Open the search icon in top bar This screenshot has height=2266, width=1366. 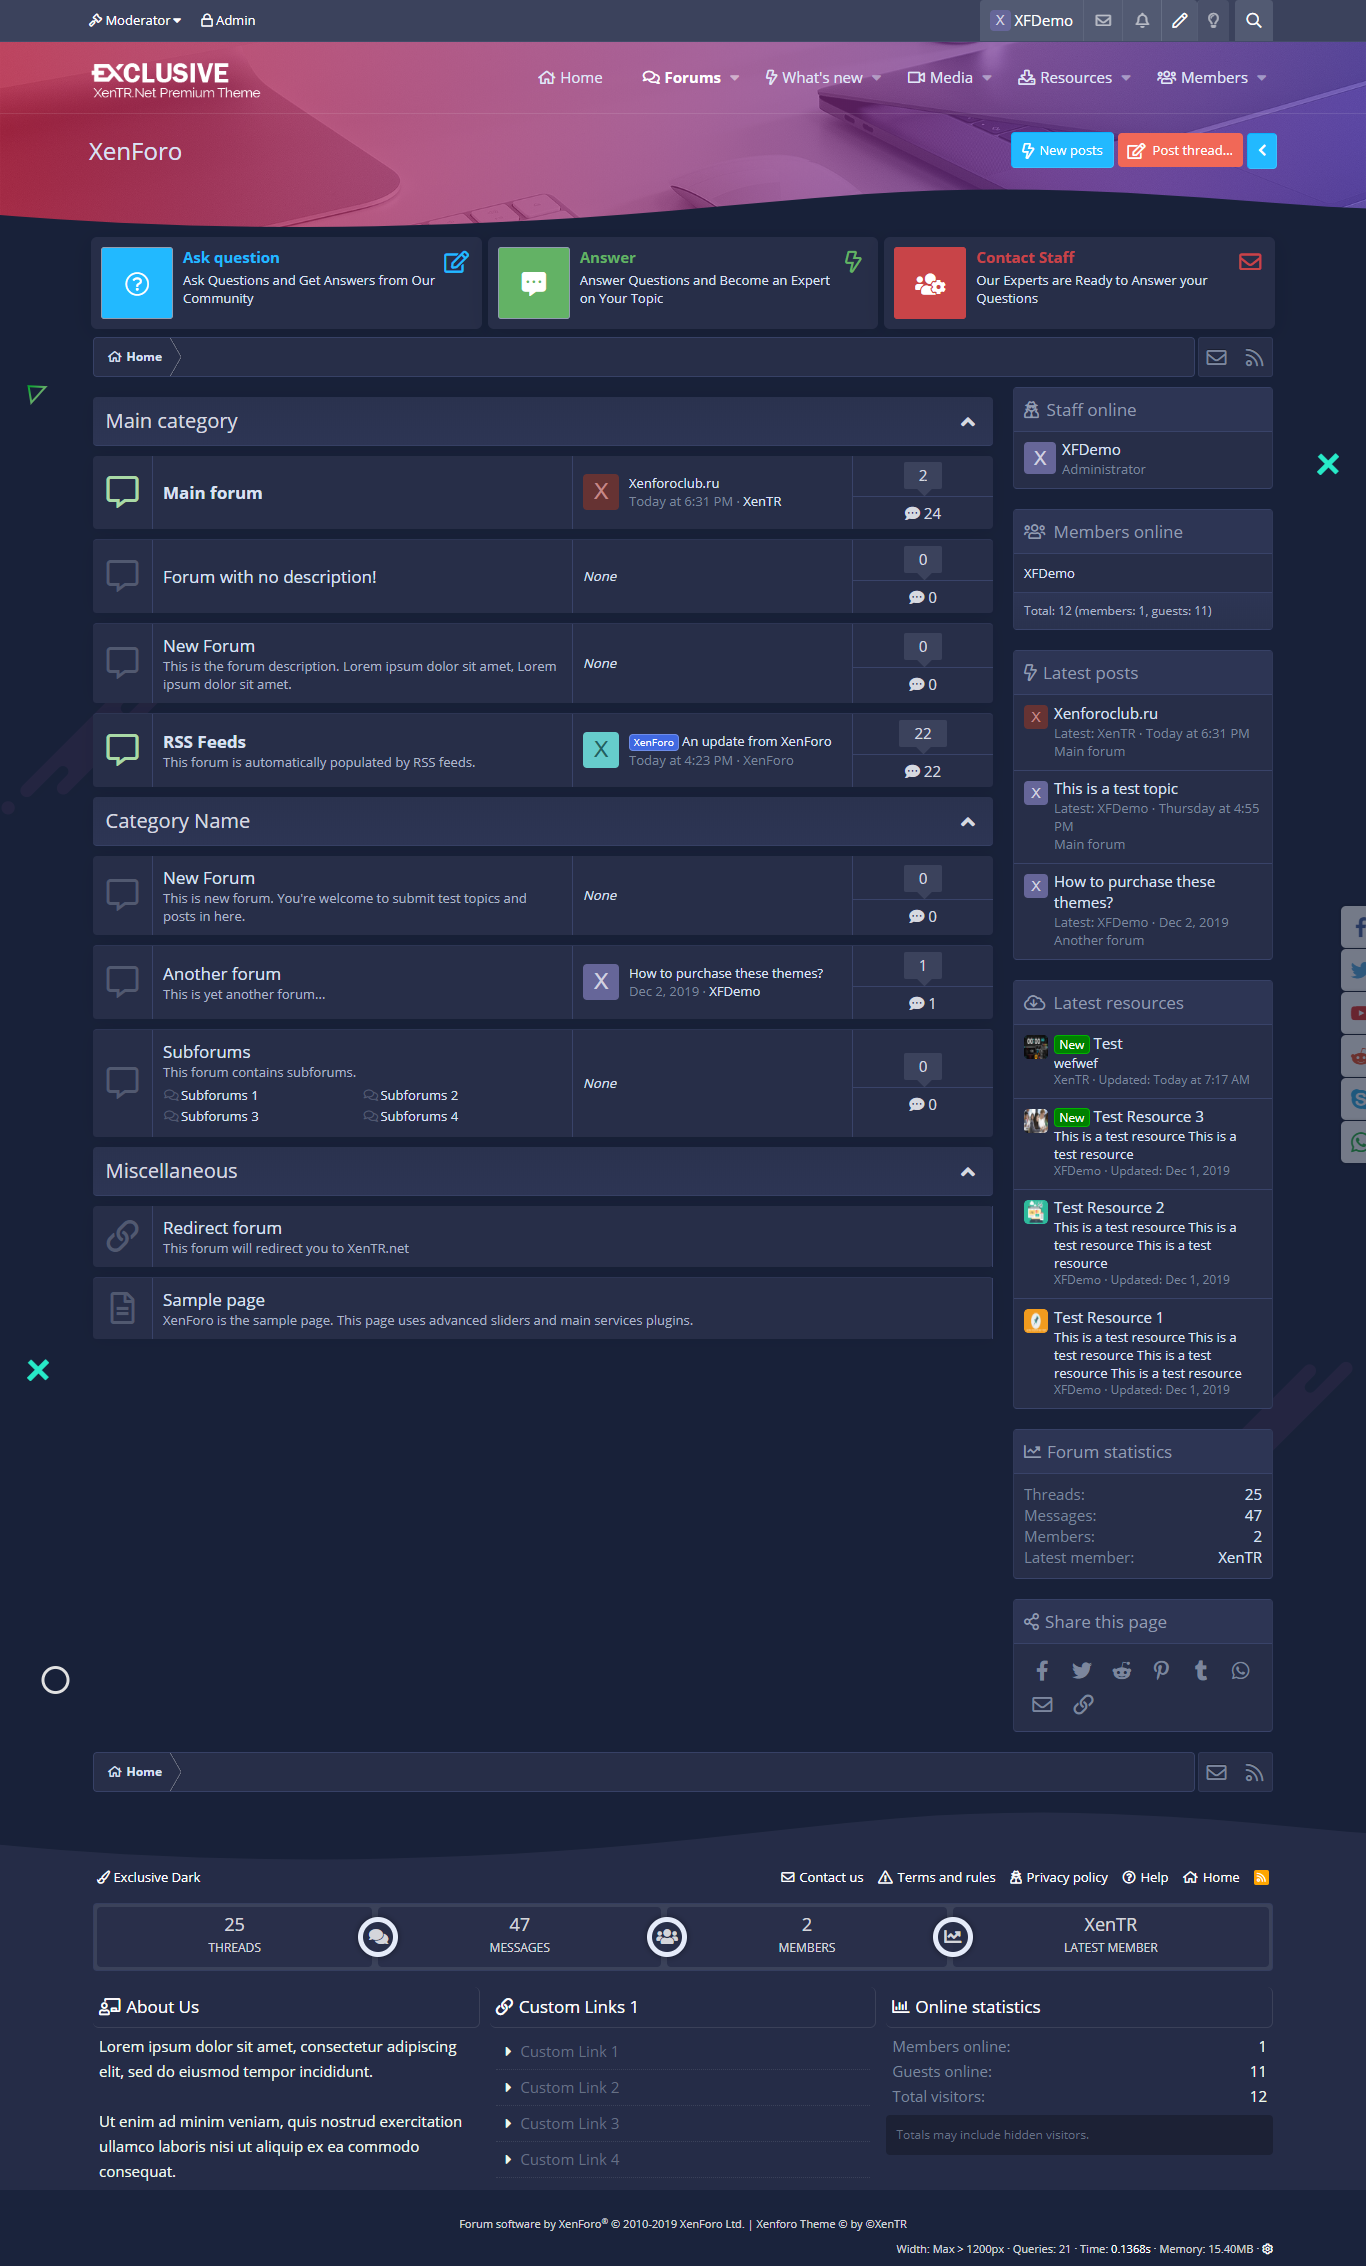click(x=1253, y=20)
